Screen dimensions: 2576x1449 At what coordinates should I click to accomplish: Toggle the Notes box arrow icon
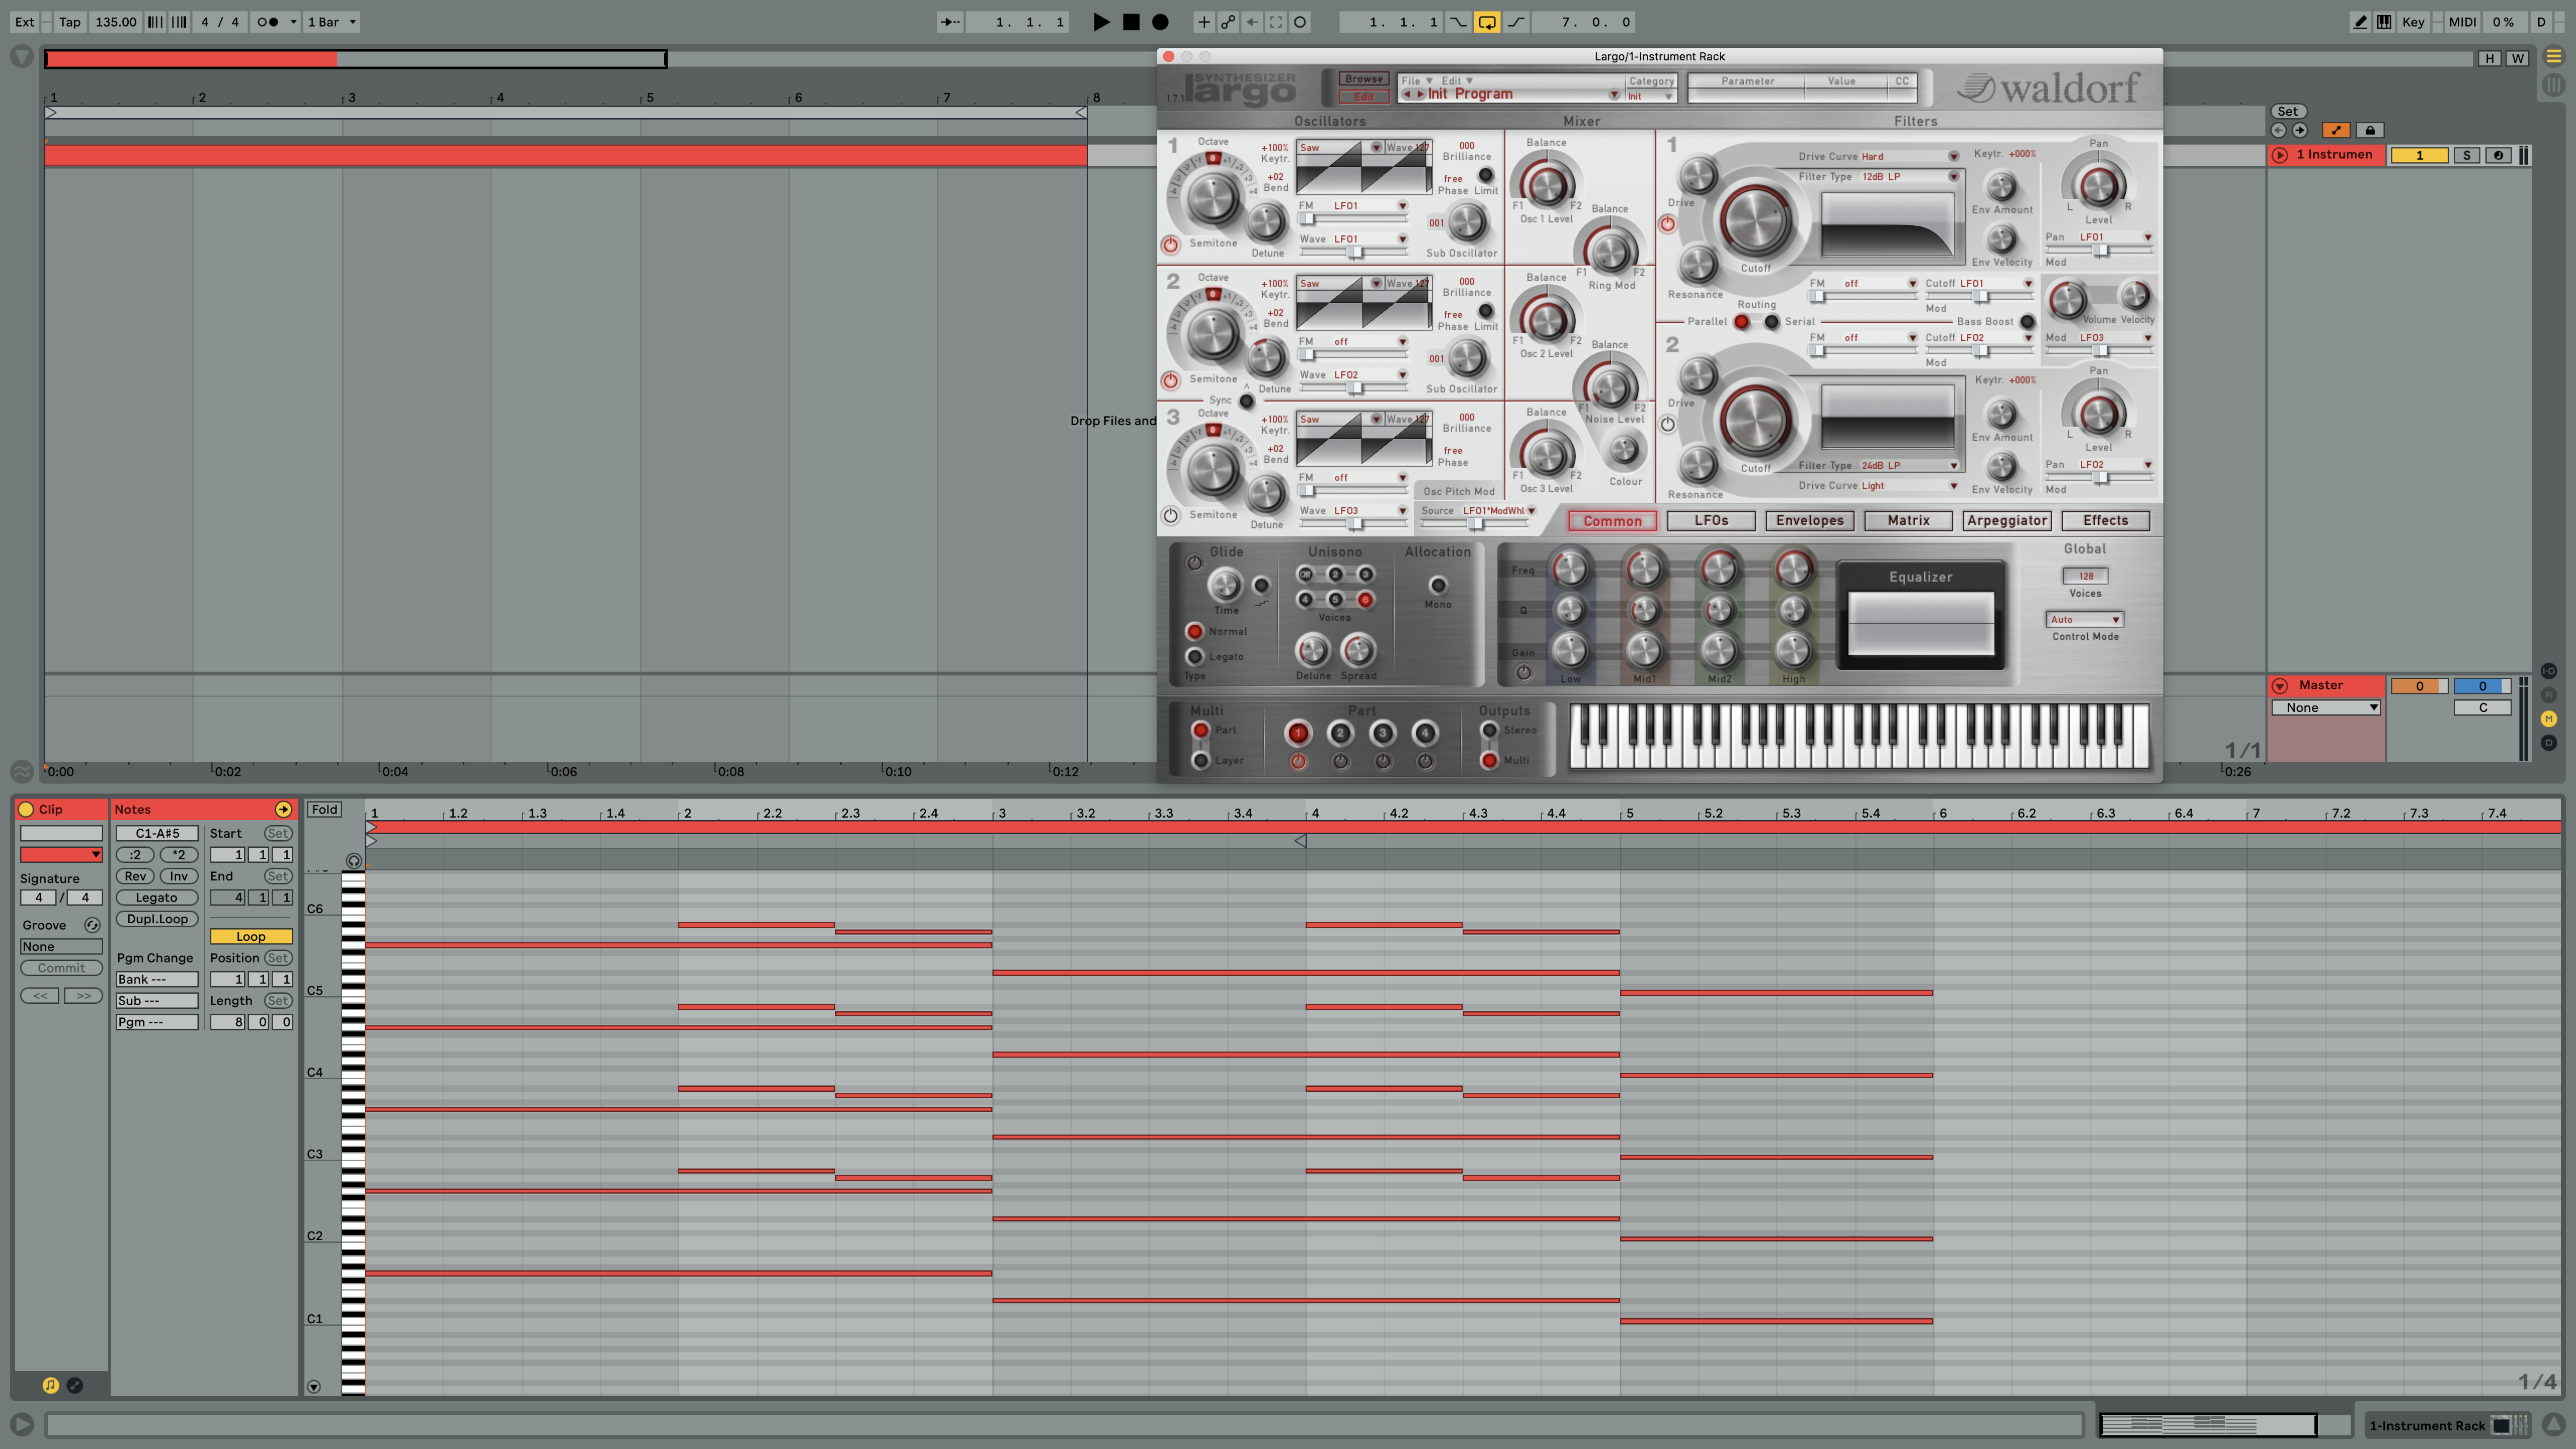coord(283,810)
